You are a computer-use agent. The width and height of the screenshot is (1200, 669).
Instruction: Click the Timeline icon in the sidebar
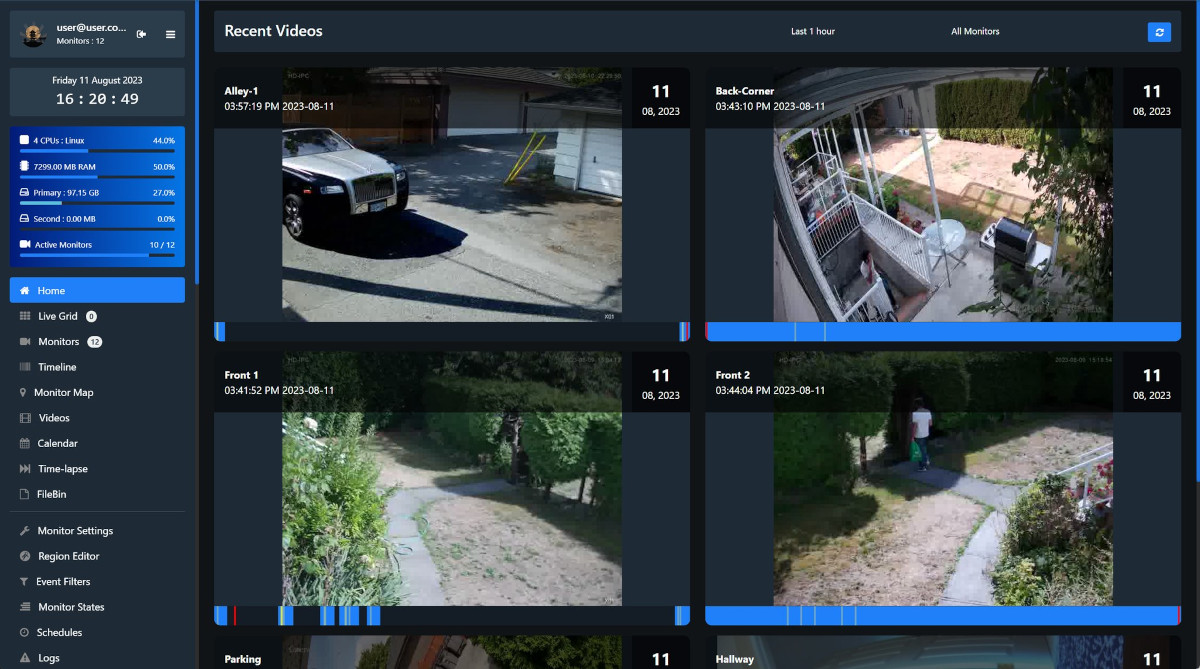click(25, 367)
